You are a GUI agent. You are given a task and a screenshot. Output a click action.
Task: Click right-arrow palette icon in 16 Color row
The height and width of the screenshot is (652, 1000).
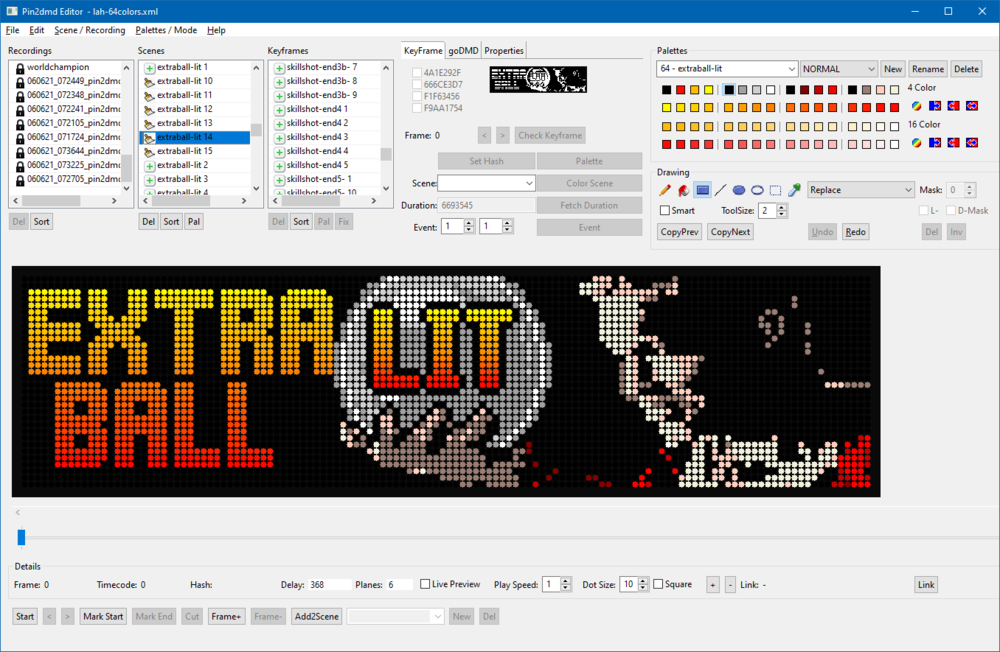point(935,143)
